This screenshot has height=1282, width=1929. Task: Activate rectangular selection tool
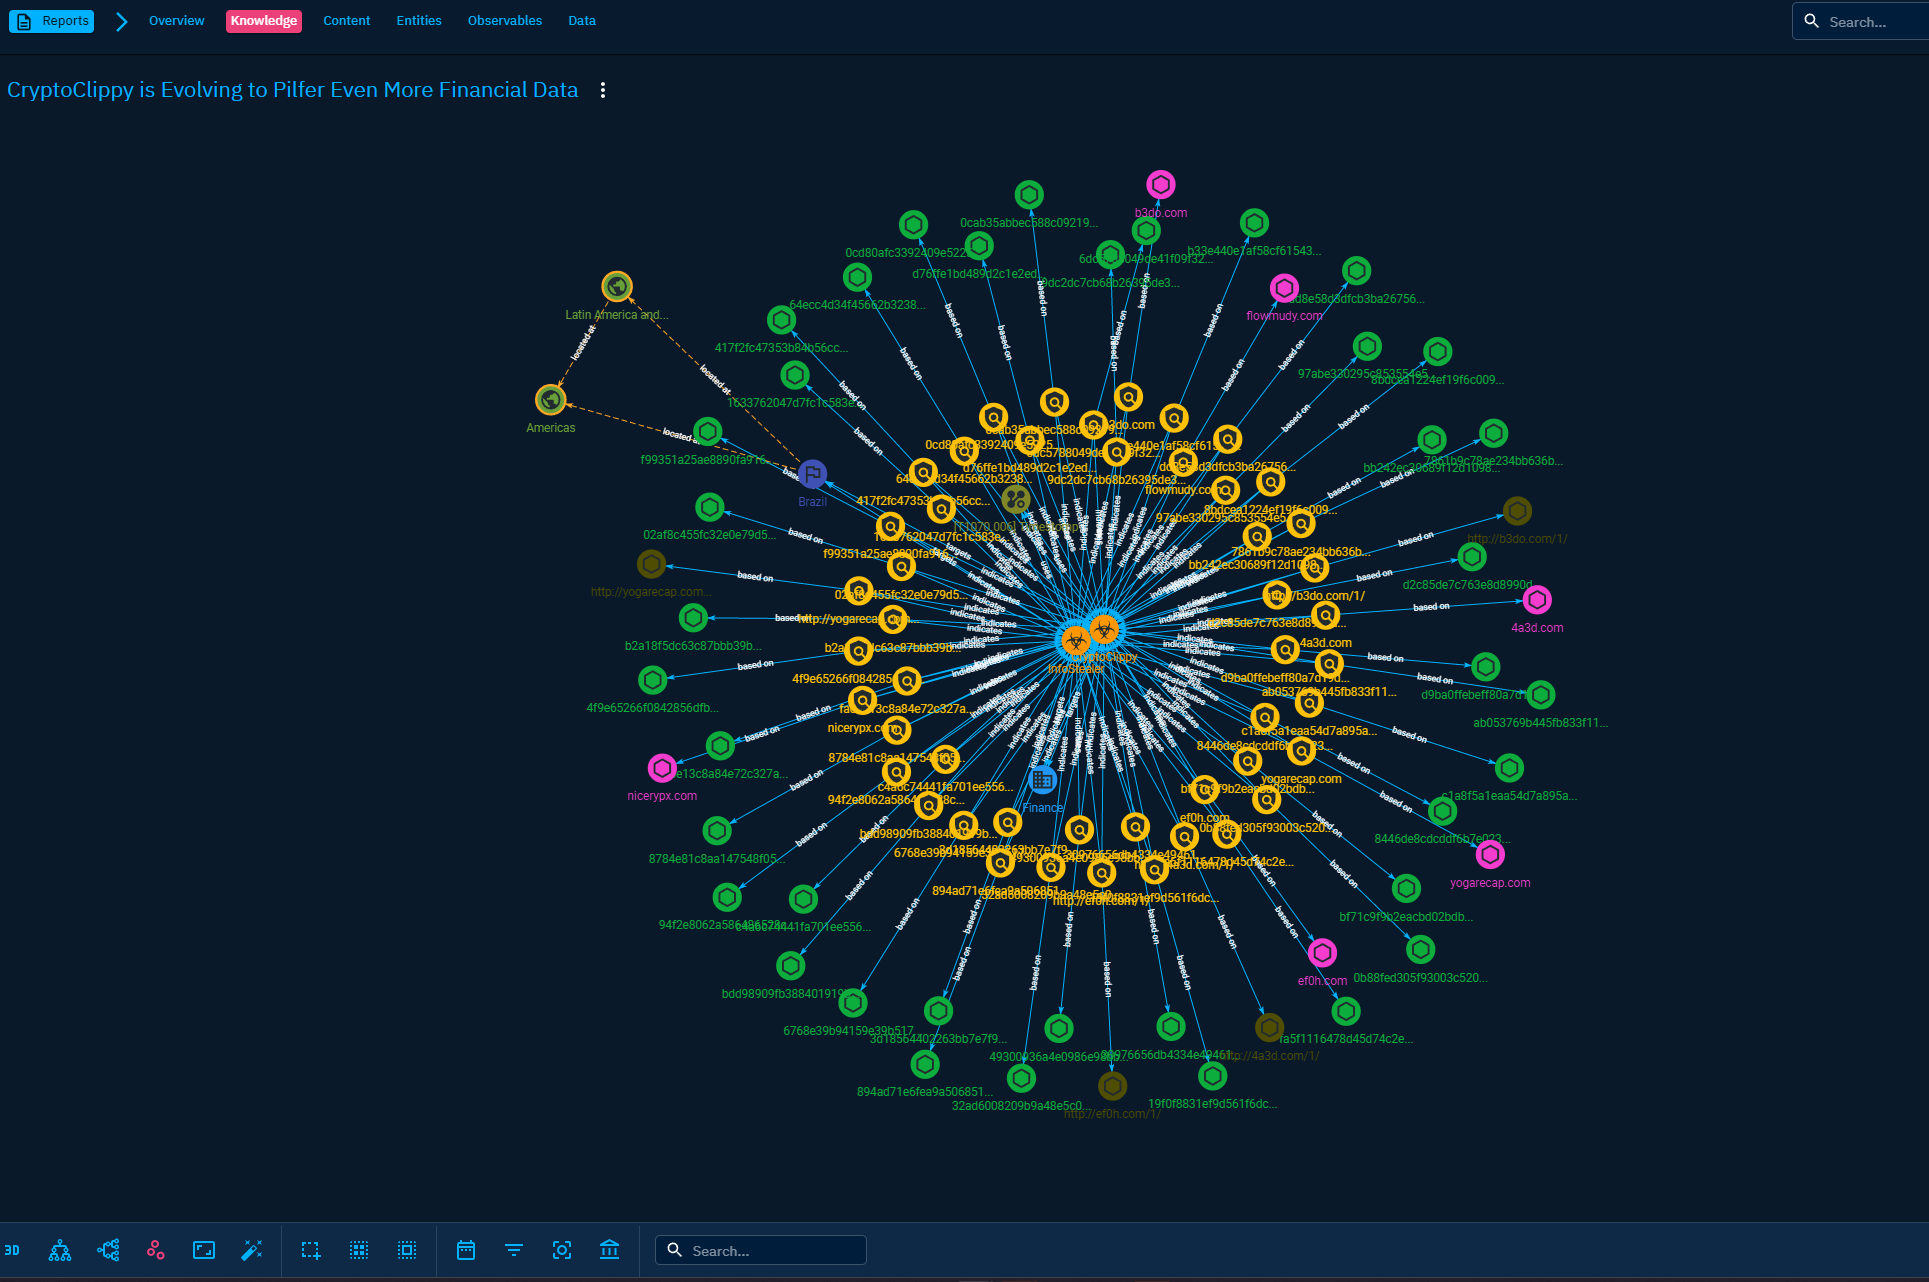[311, 1250]
